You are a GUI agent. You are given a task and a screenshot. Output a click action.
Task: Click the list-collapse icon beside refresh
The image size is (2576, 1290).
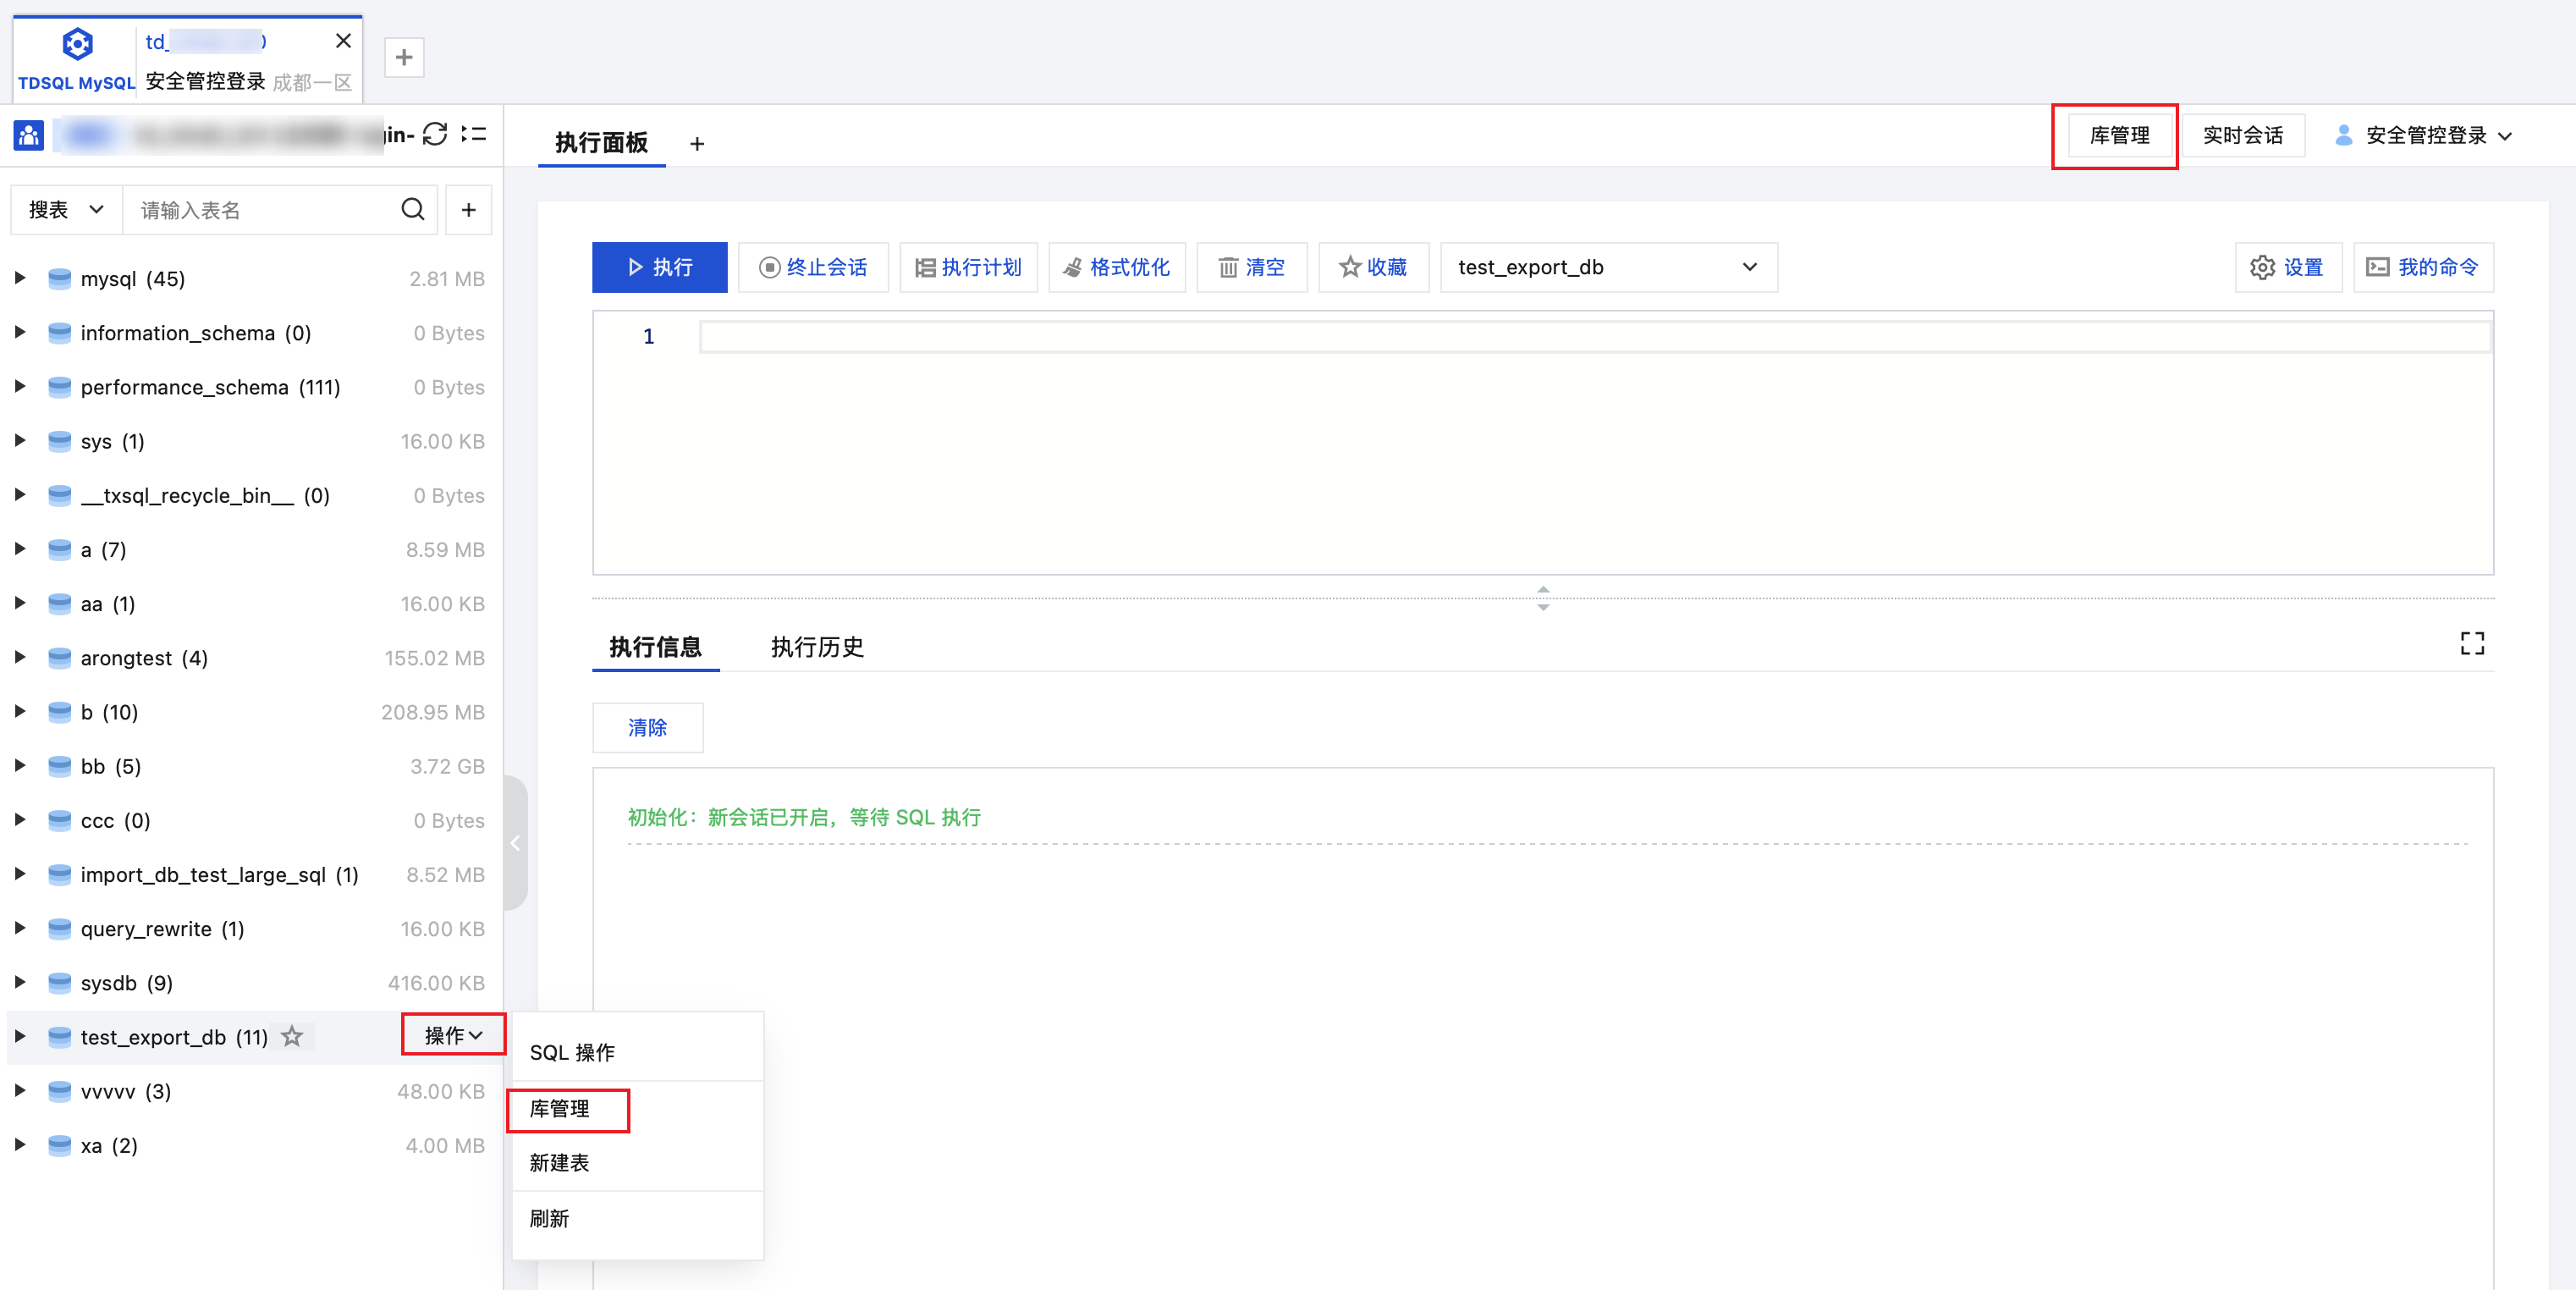pos(474,135)
